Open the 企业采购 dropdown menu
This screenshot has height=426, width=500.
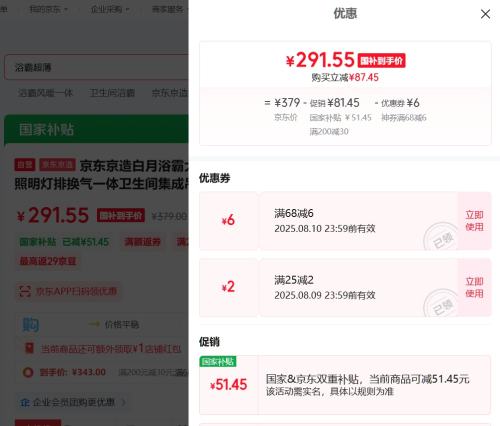(x=109, y=9)
